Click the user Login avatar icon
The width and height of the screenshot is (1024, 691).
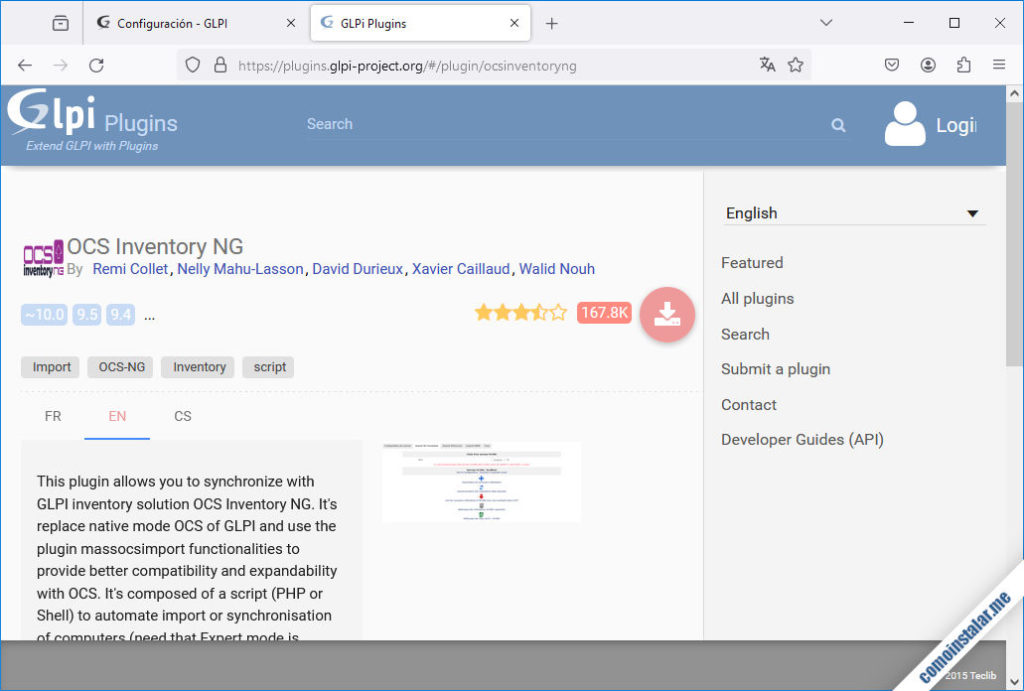point(905,125)
